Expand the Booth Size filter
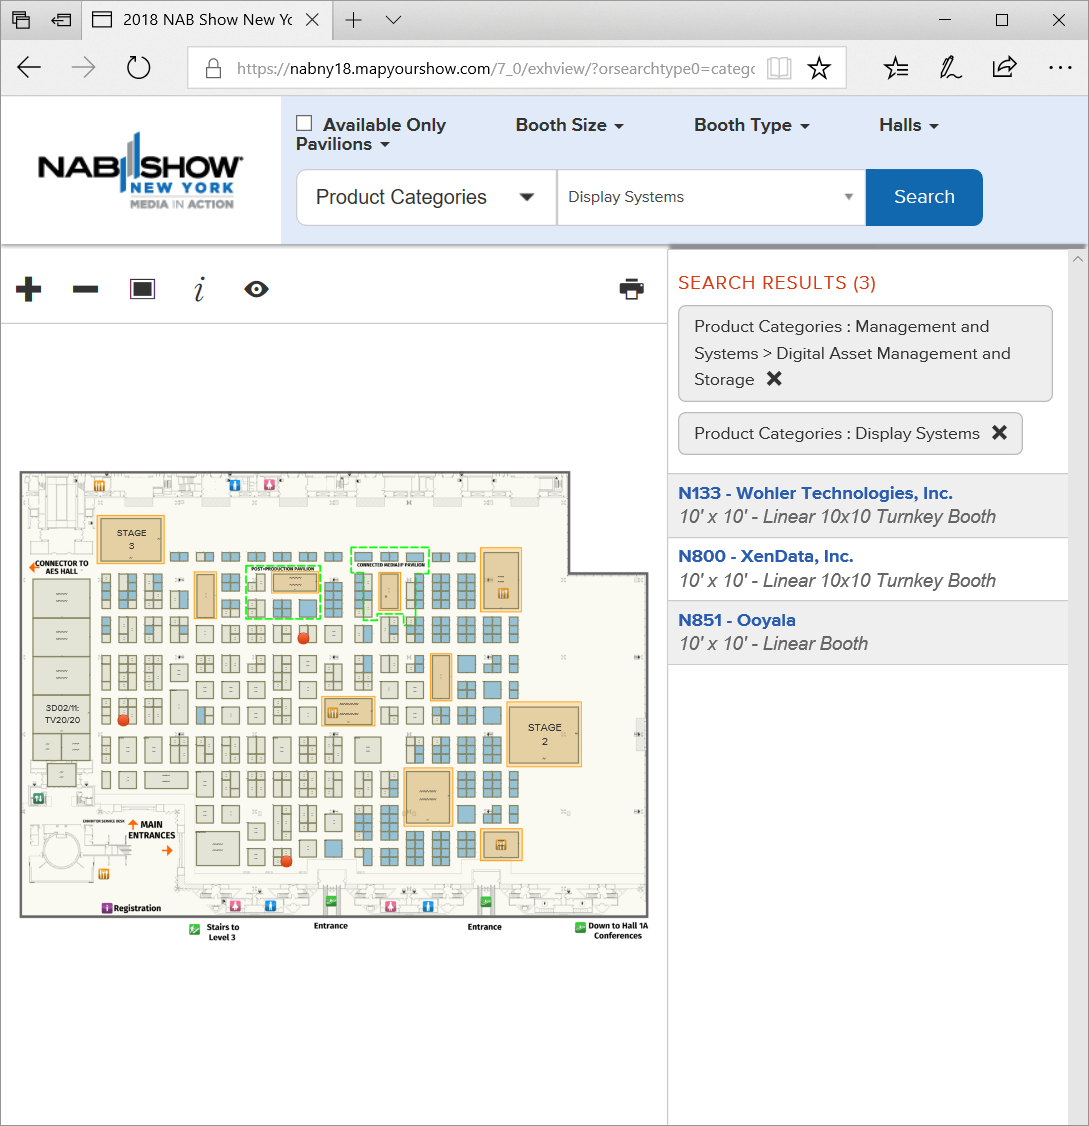The width and height of the screenshot is (1089, 1126). pos(569,125)
